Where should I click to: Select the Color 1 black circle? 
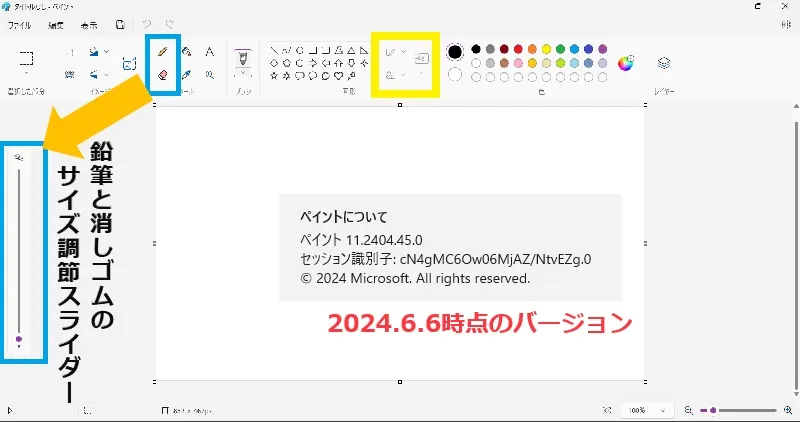coord(455,52)
